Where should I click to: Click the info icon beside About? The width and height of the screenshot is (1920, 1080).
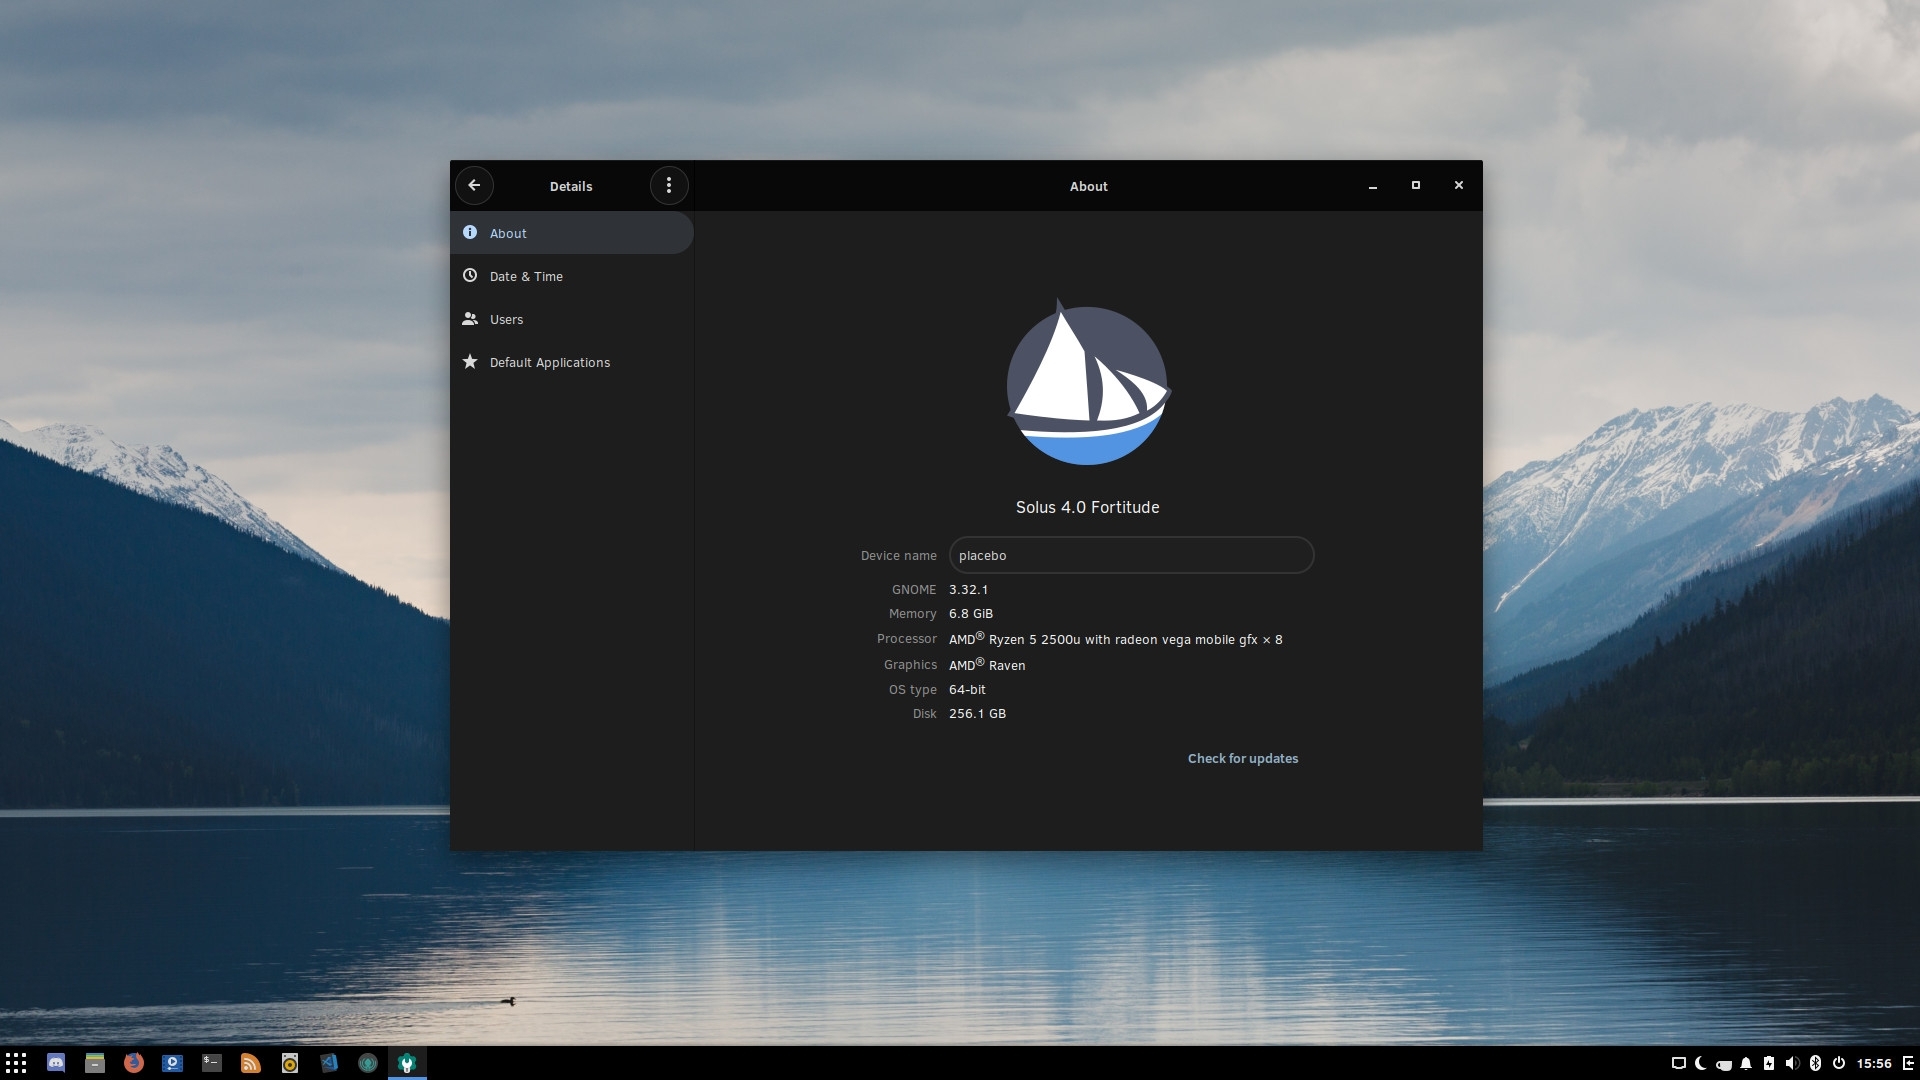470,232
